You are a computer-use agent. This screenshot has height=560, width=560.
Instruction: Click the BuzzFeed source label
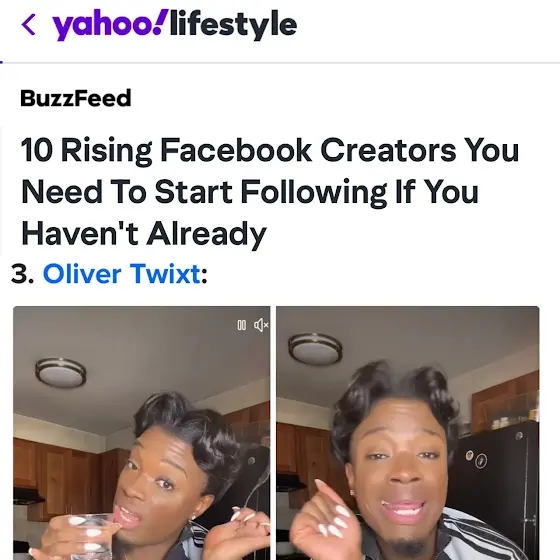[x=76, y=98]
